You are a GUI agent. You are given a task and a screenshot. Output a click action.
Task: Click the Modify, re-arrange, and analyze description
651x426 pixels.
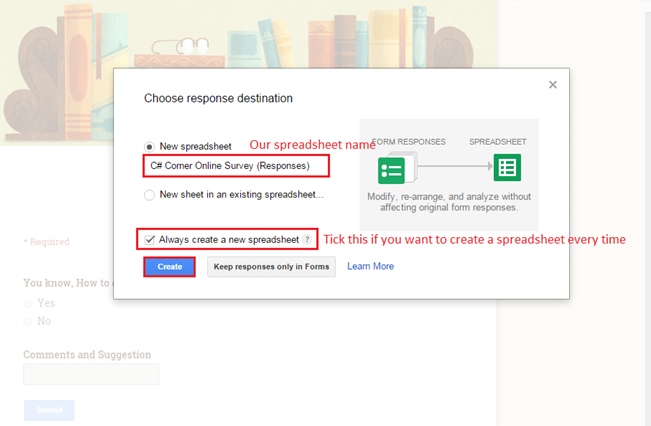click(449, 202)
